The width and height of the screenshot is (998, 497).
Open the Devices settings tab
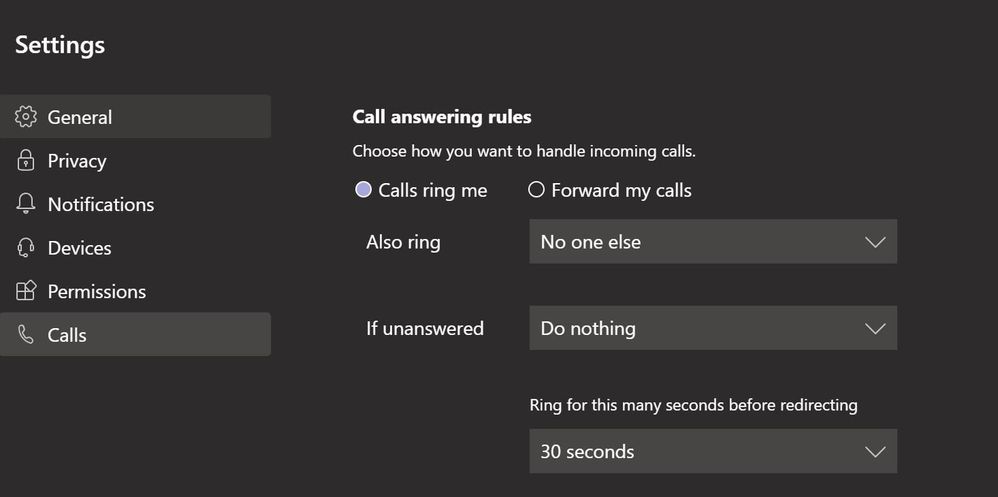coord(80,248)
